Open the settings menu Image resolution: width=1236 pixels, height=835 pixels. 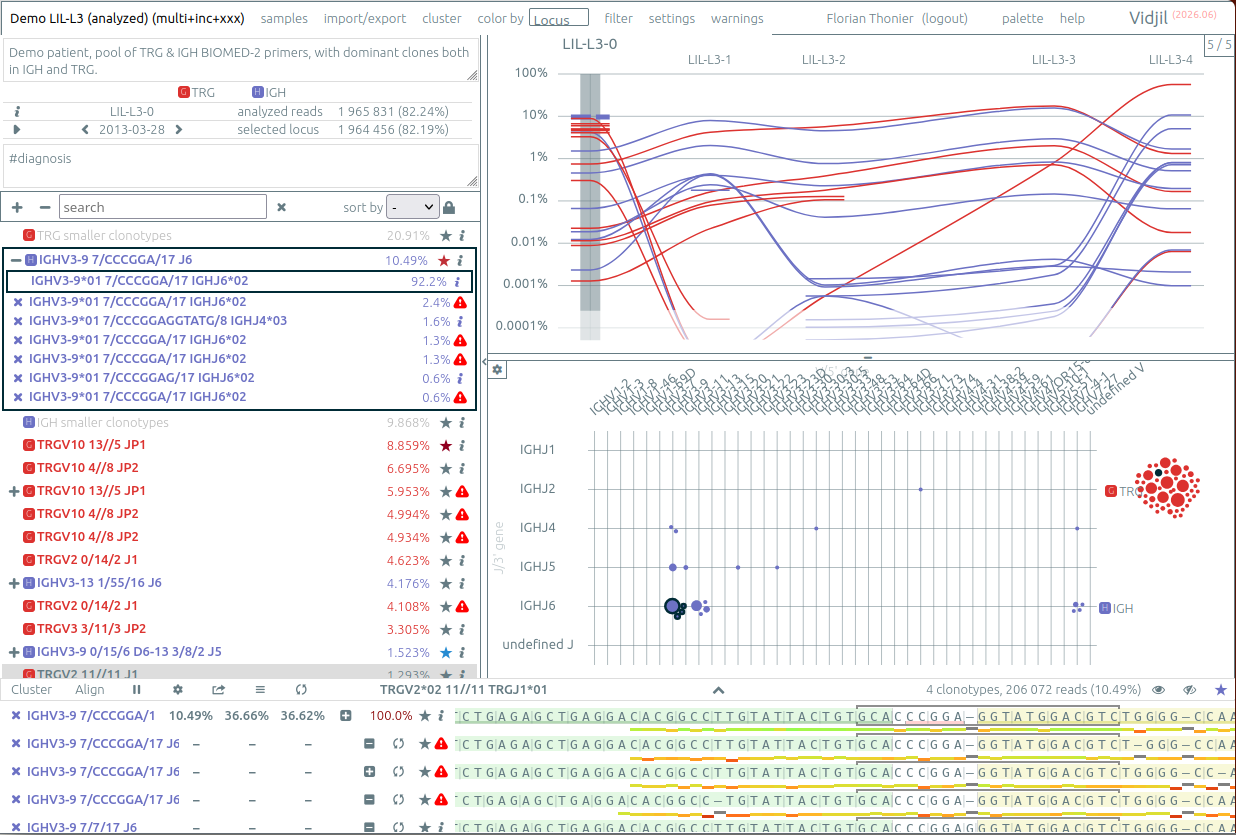coord(672,18)
